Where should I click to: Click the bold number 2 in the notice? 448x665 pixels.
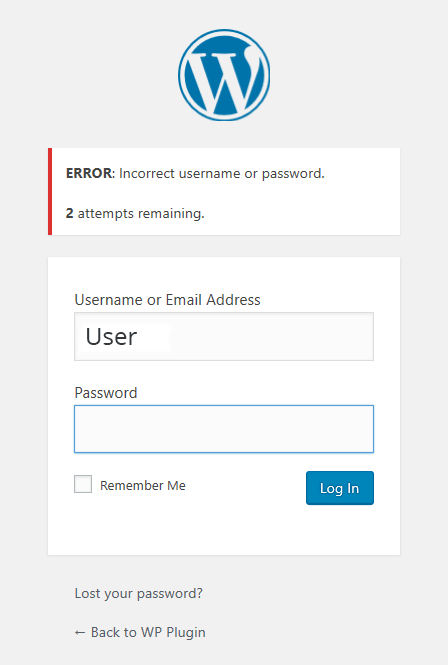[70, 213]
